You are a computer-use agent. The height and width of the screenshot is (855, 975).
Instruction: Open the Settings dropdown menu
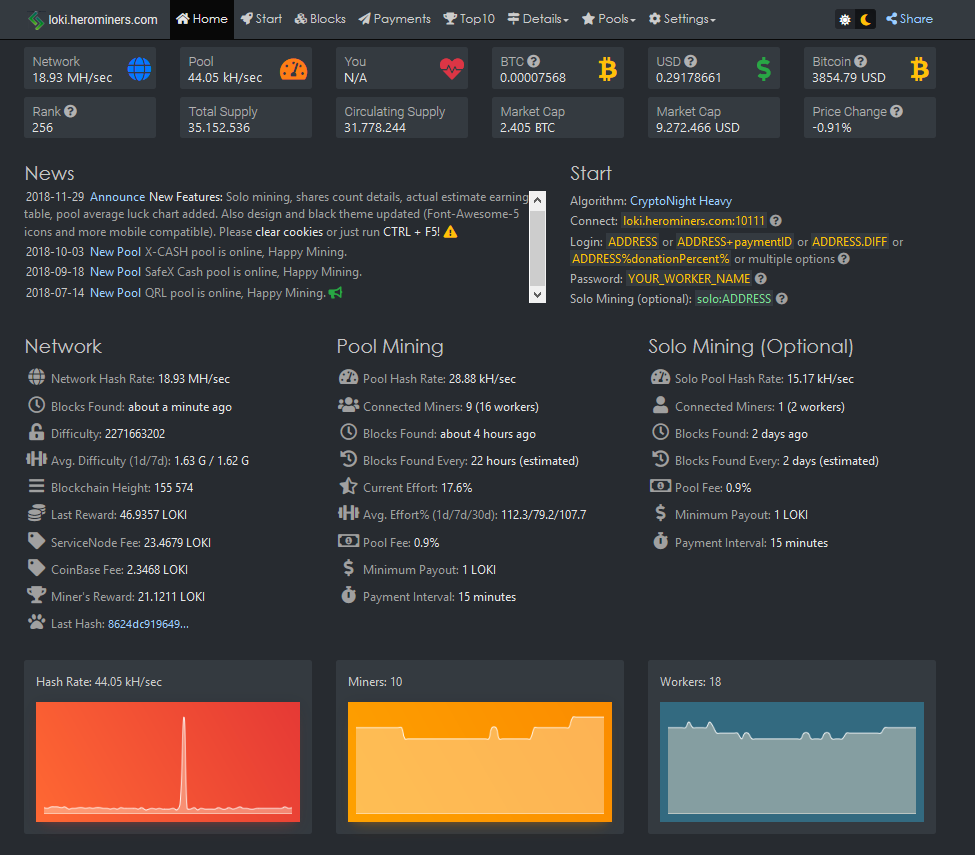[x=682, y=19]
